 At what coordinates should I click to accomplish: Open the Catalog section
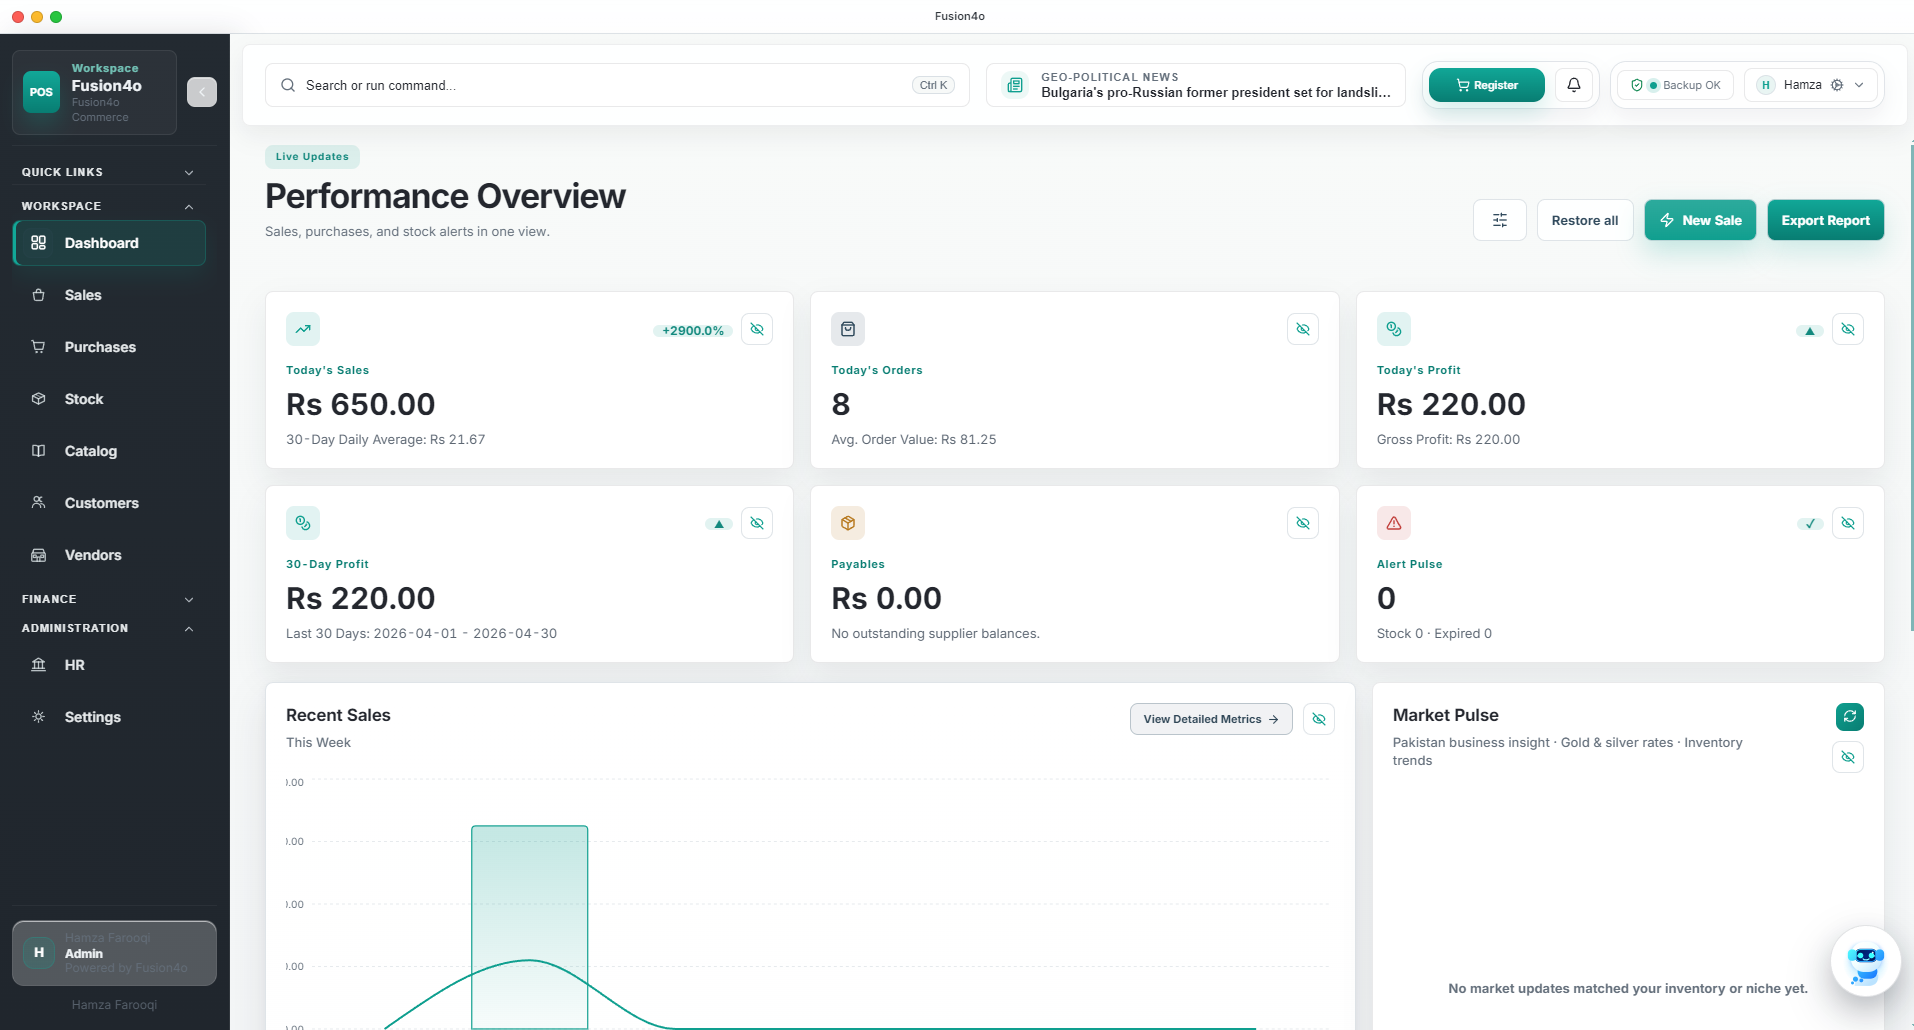pos(91,451)
